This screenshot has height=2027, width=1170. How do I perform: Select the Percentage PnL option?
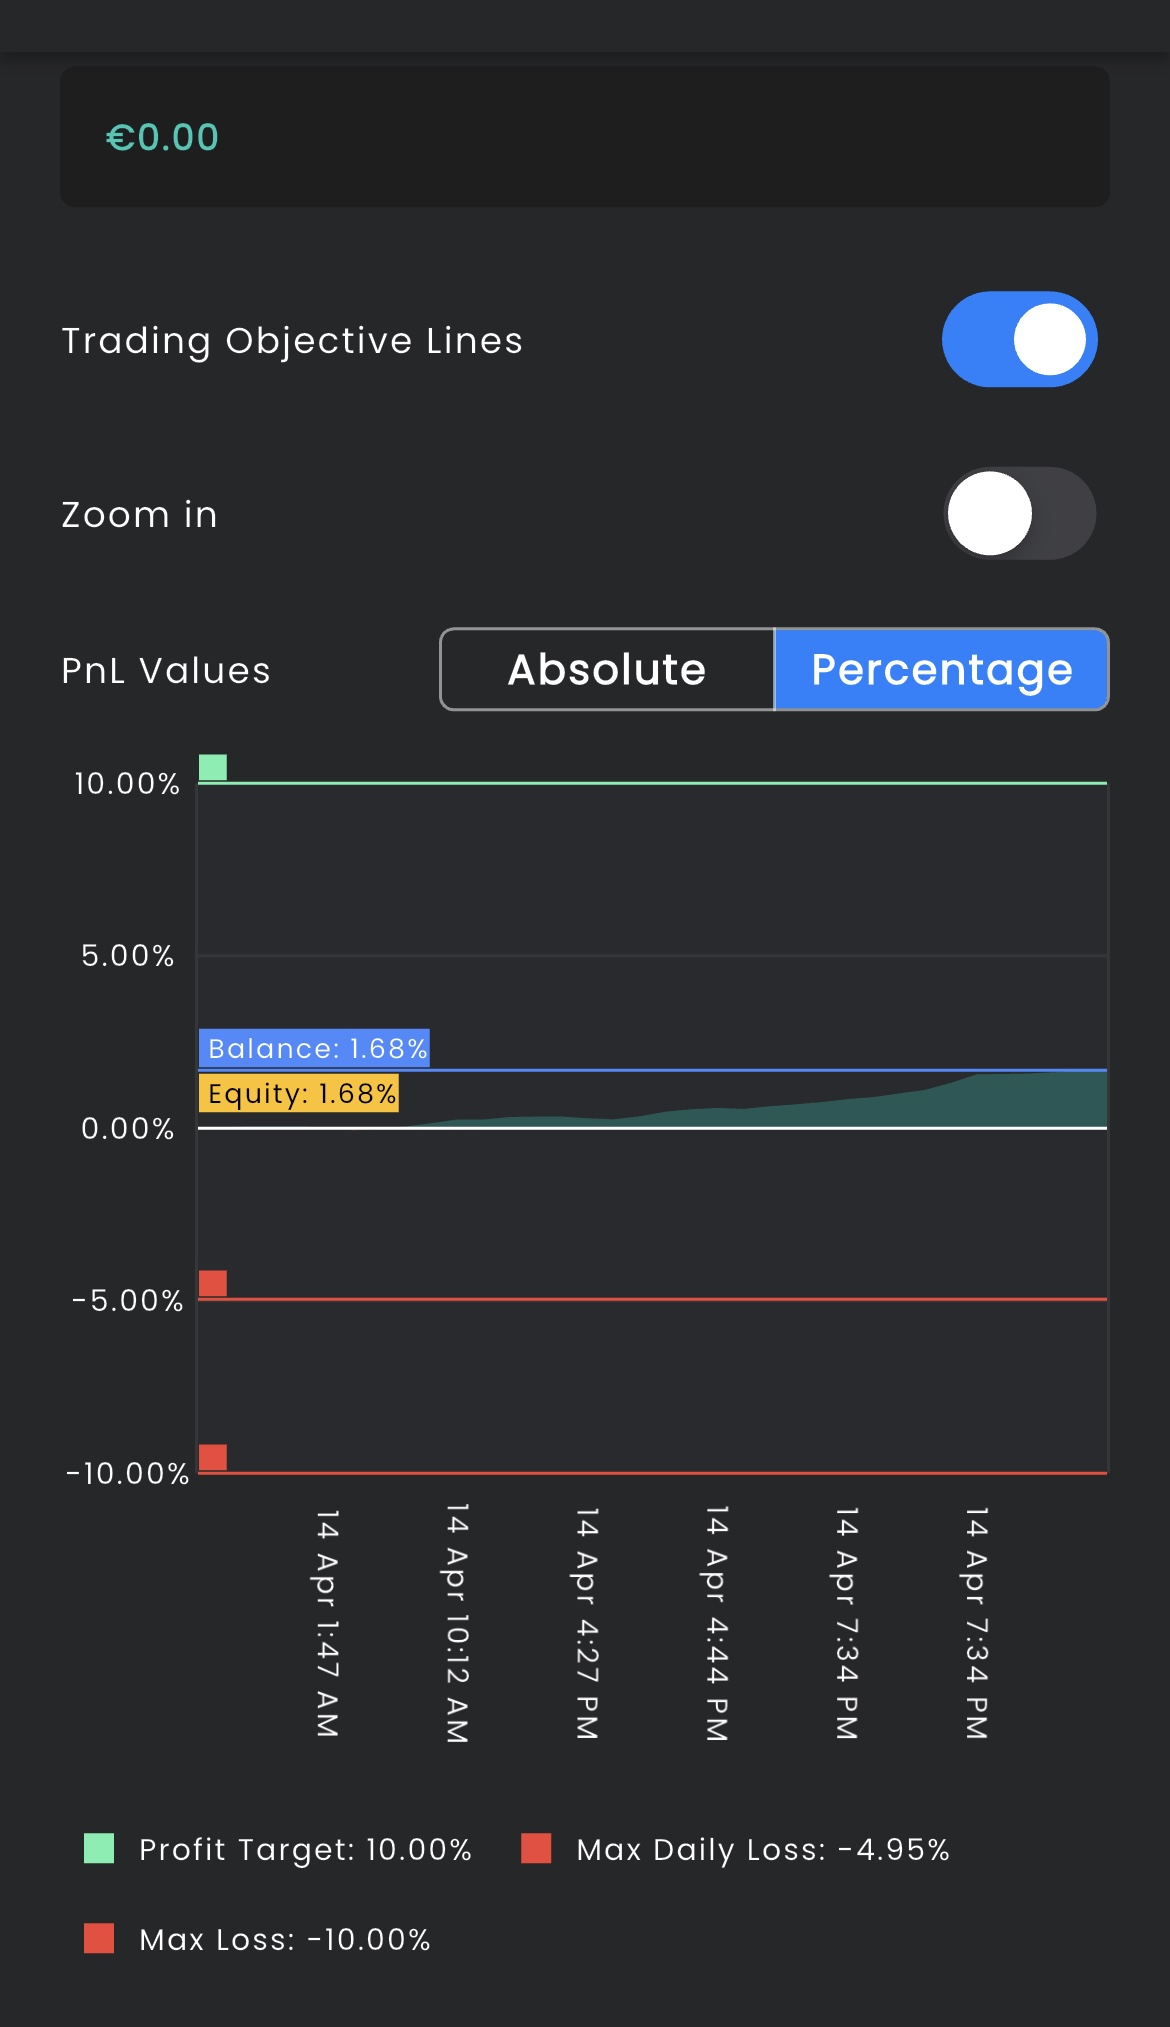click(941, 669)
